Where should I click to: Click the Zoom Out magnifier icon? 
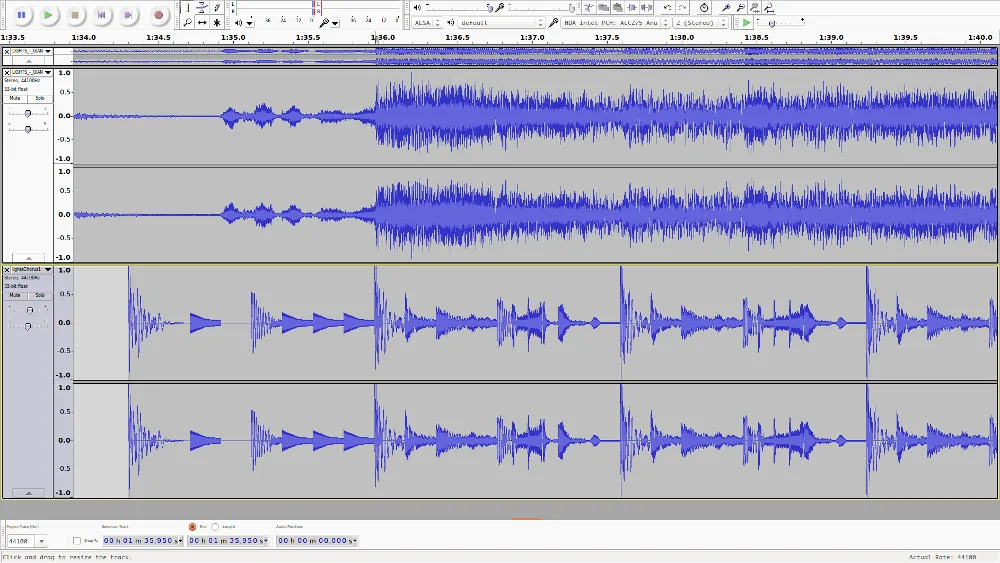pyautogui.click(x=740, y=8)
